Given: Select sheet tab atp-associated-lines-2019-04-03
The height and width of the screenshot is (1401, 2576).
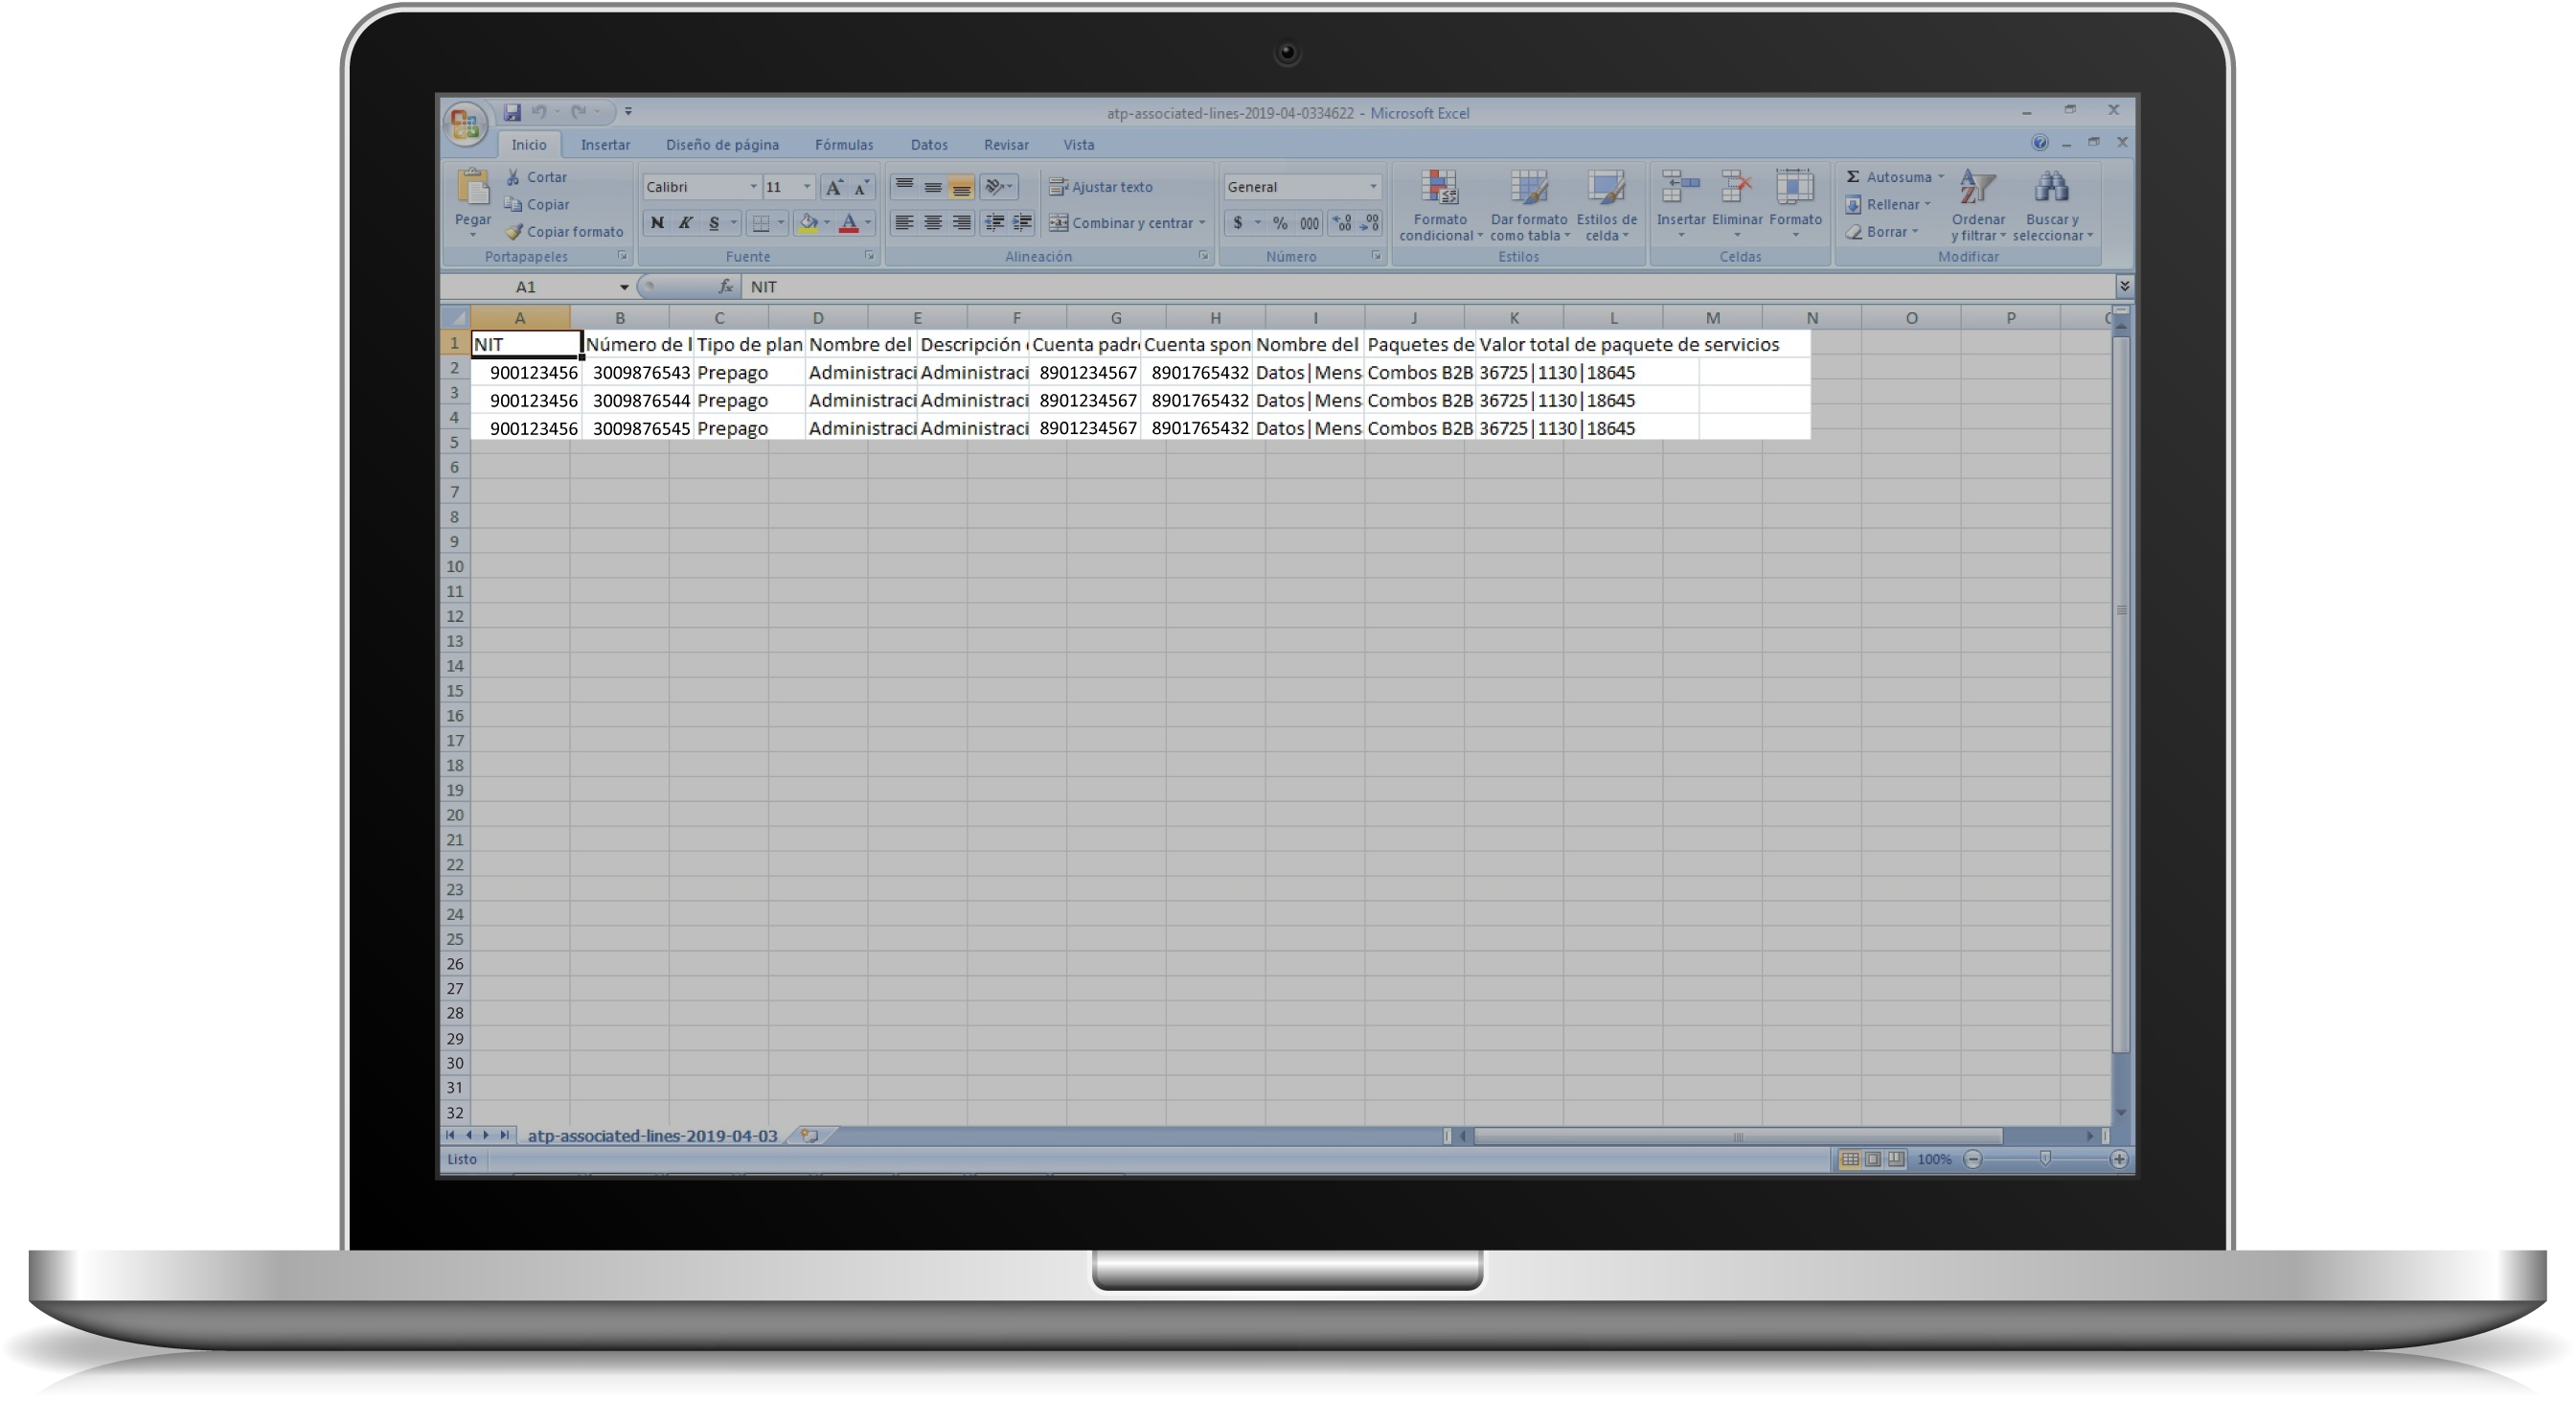Looking at the screenshot, I should pos(652,1135).
